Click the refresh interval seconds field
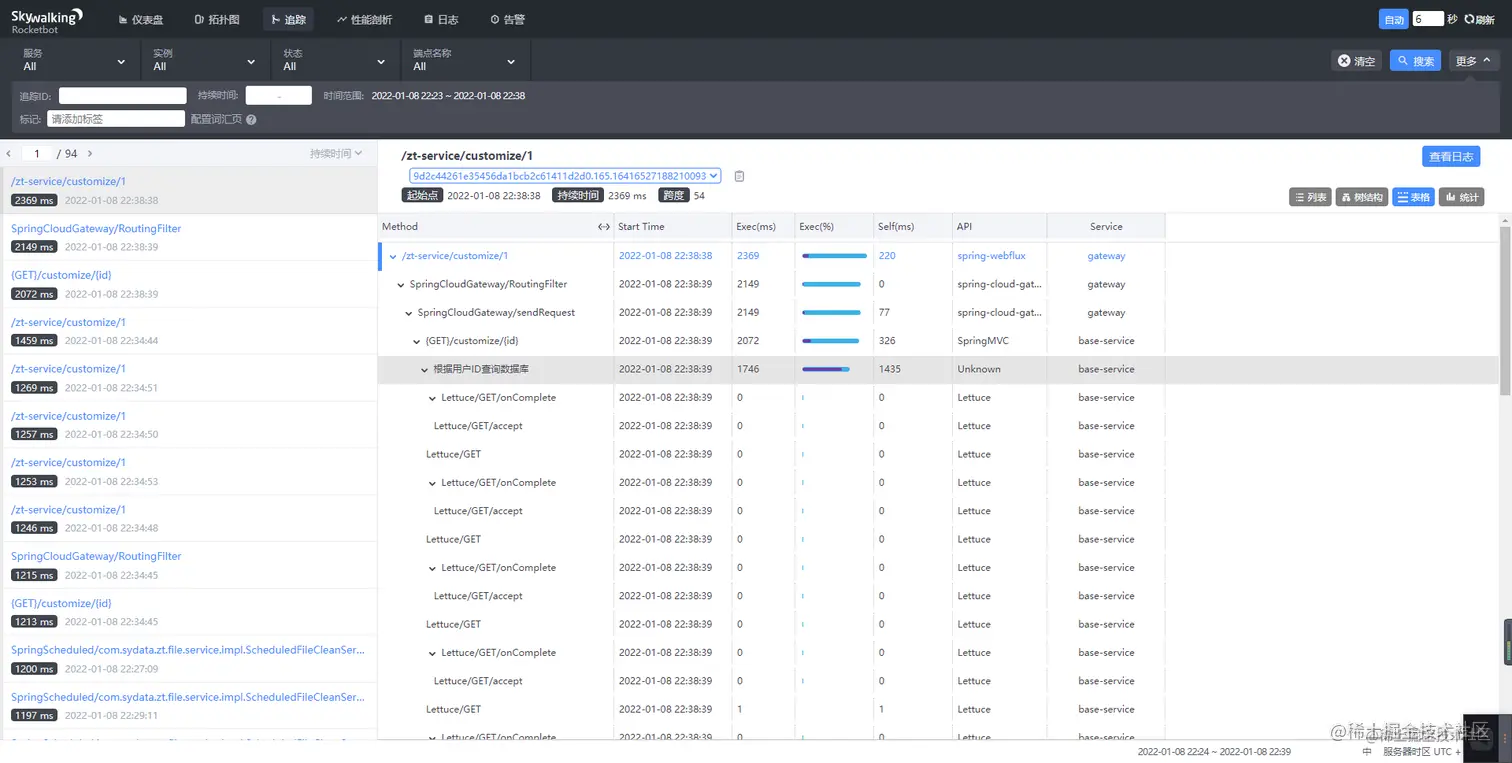 [1427, 19]
